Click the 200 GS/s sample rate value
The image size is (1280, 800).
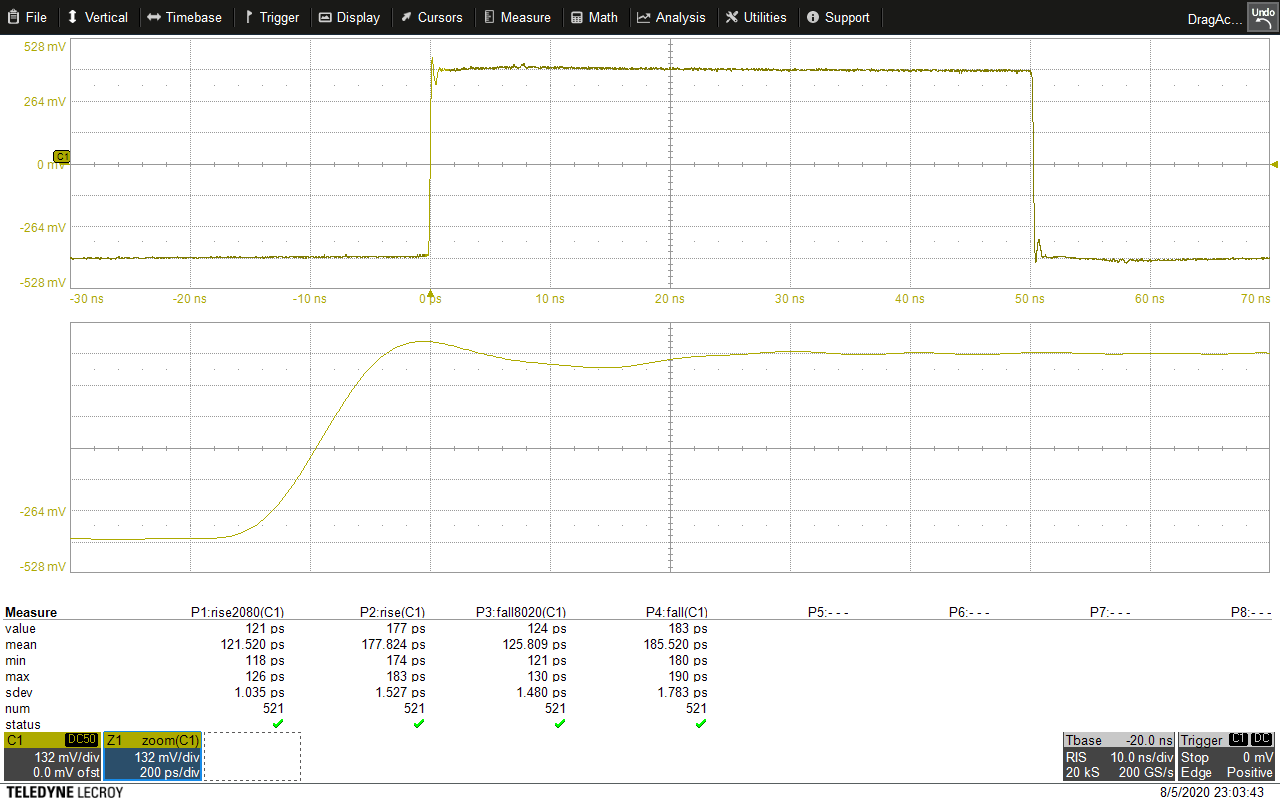point(1145,772)
